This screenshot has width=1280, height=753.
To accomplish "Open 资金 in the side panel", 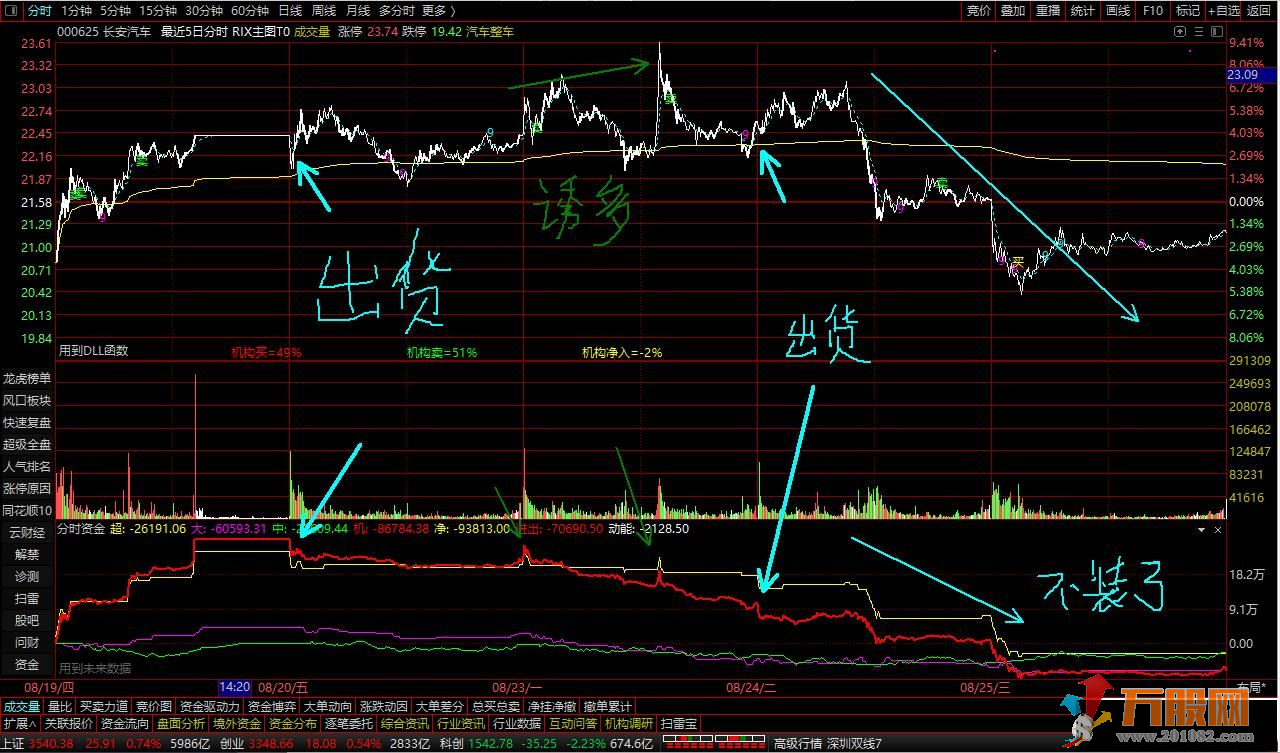I will 27,665.
